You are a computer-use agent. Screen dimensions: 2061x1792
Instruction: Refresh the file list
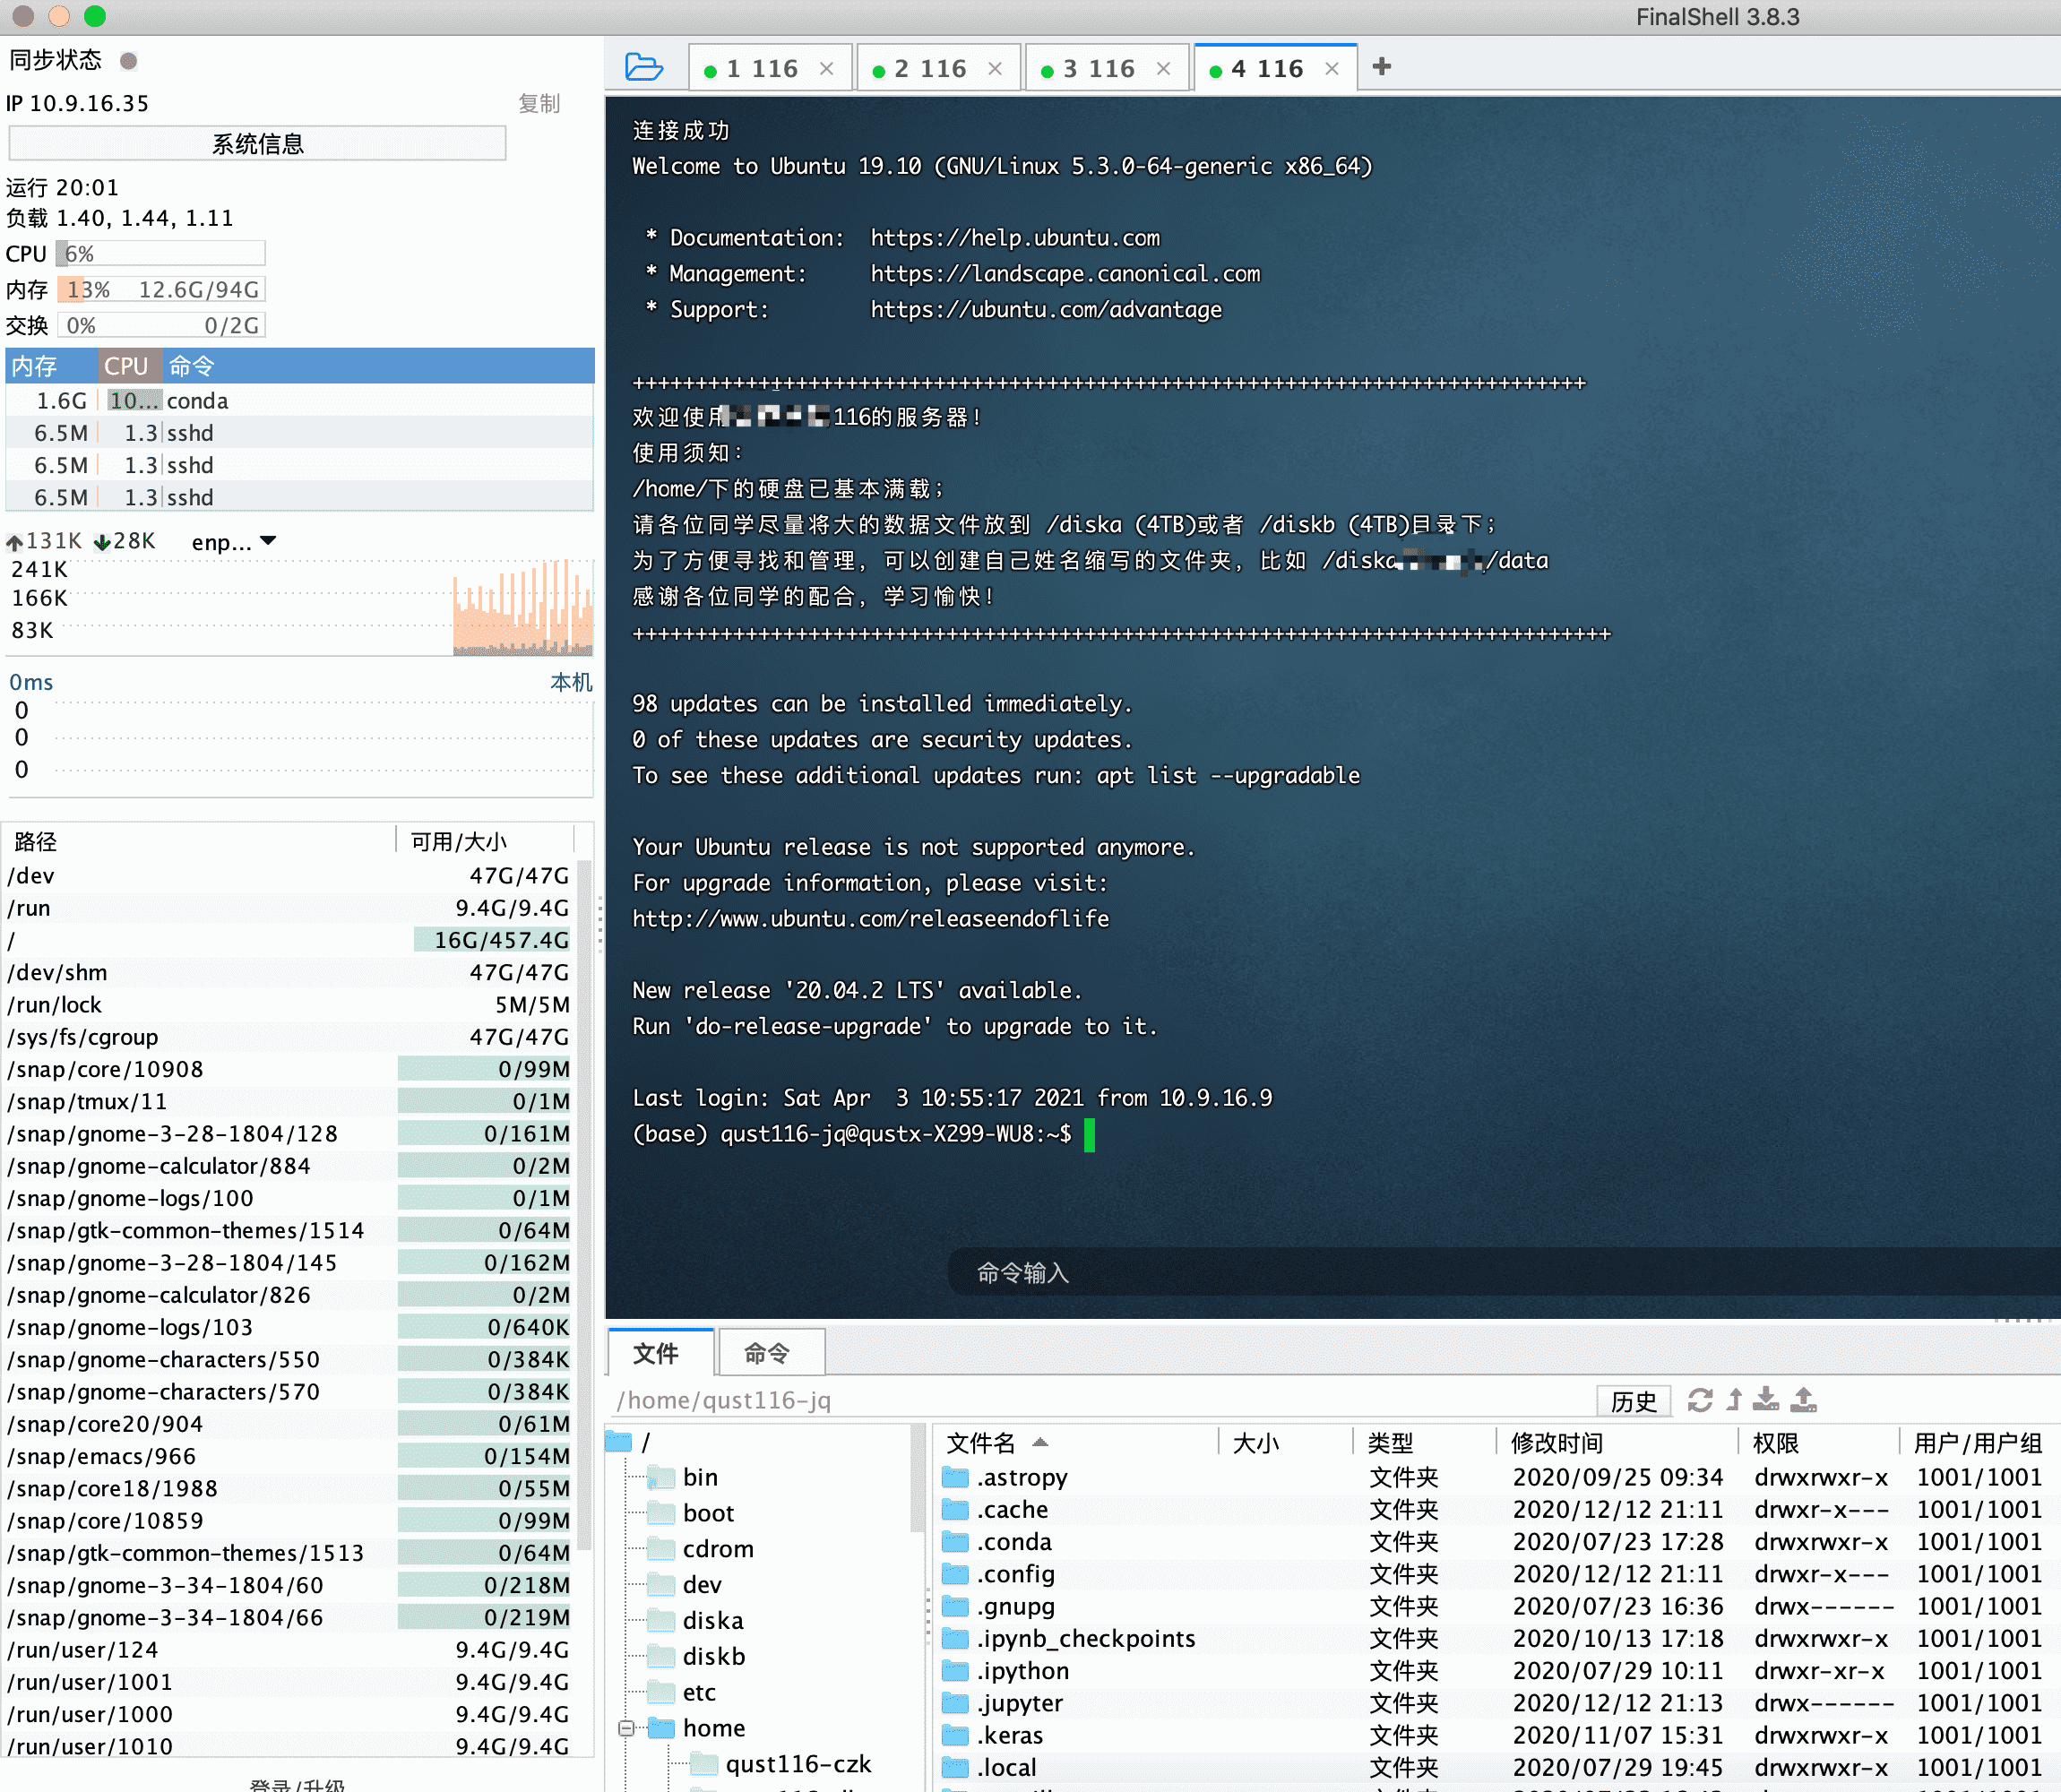pyautogui.click(x=1700, y=1400)
